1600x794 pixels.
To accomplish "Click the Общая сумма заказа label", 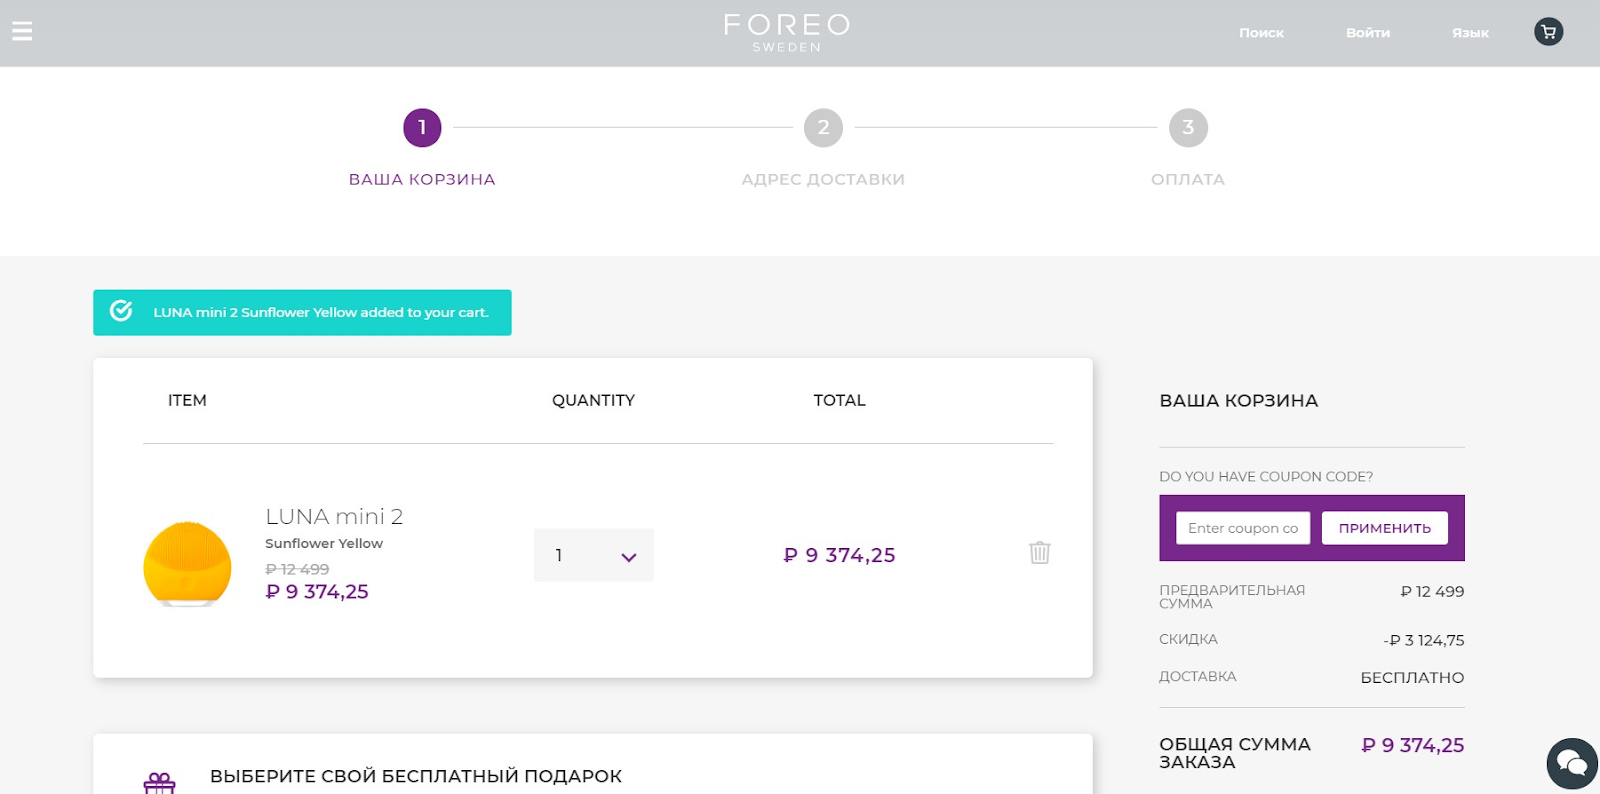I will click(1235, 753).
